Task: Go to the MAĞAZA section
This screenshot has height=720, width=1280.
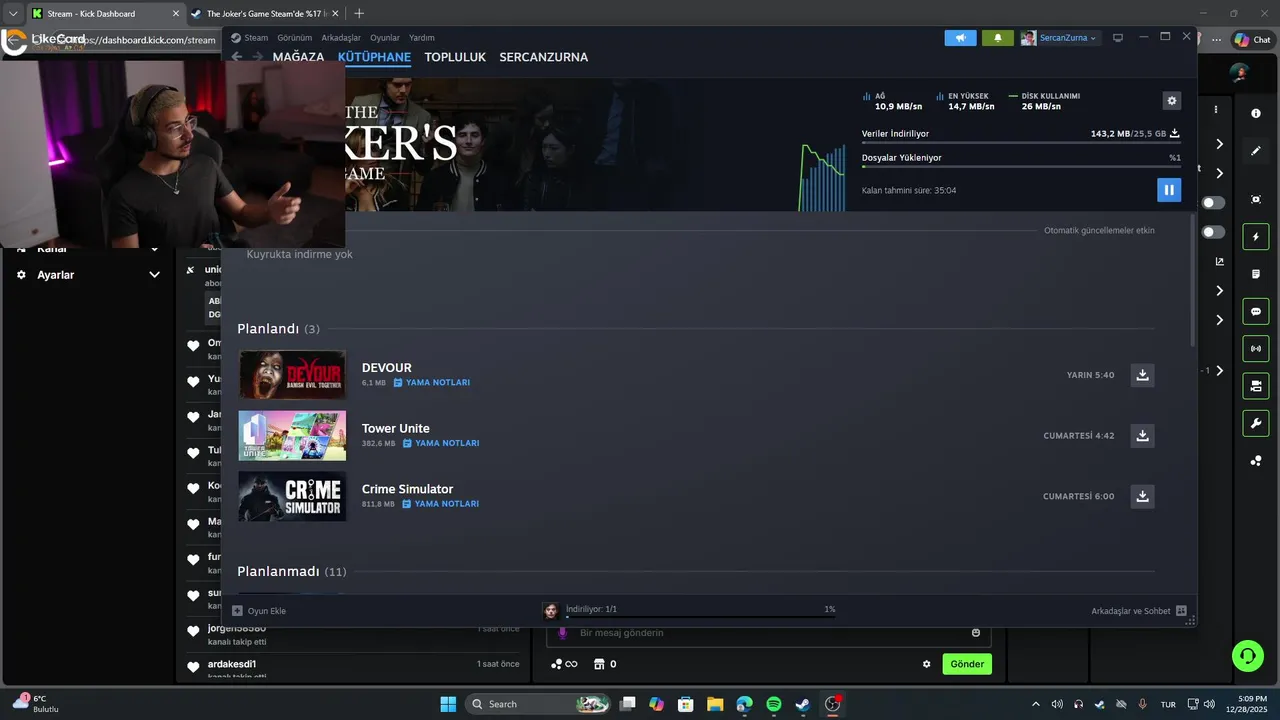Action: click(298, 57)
